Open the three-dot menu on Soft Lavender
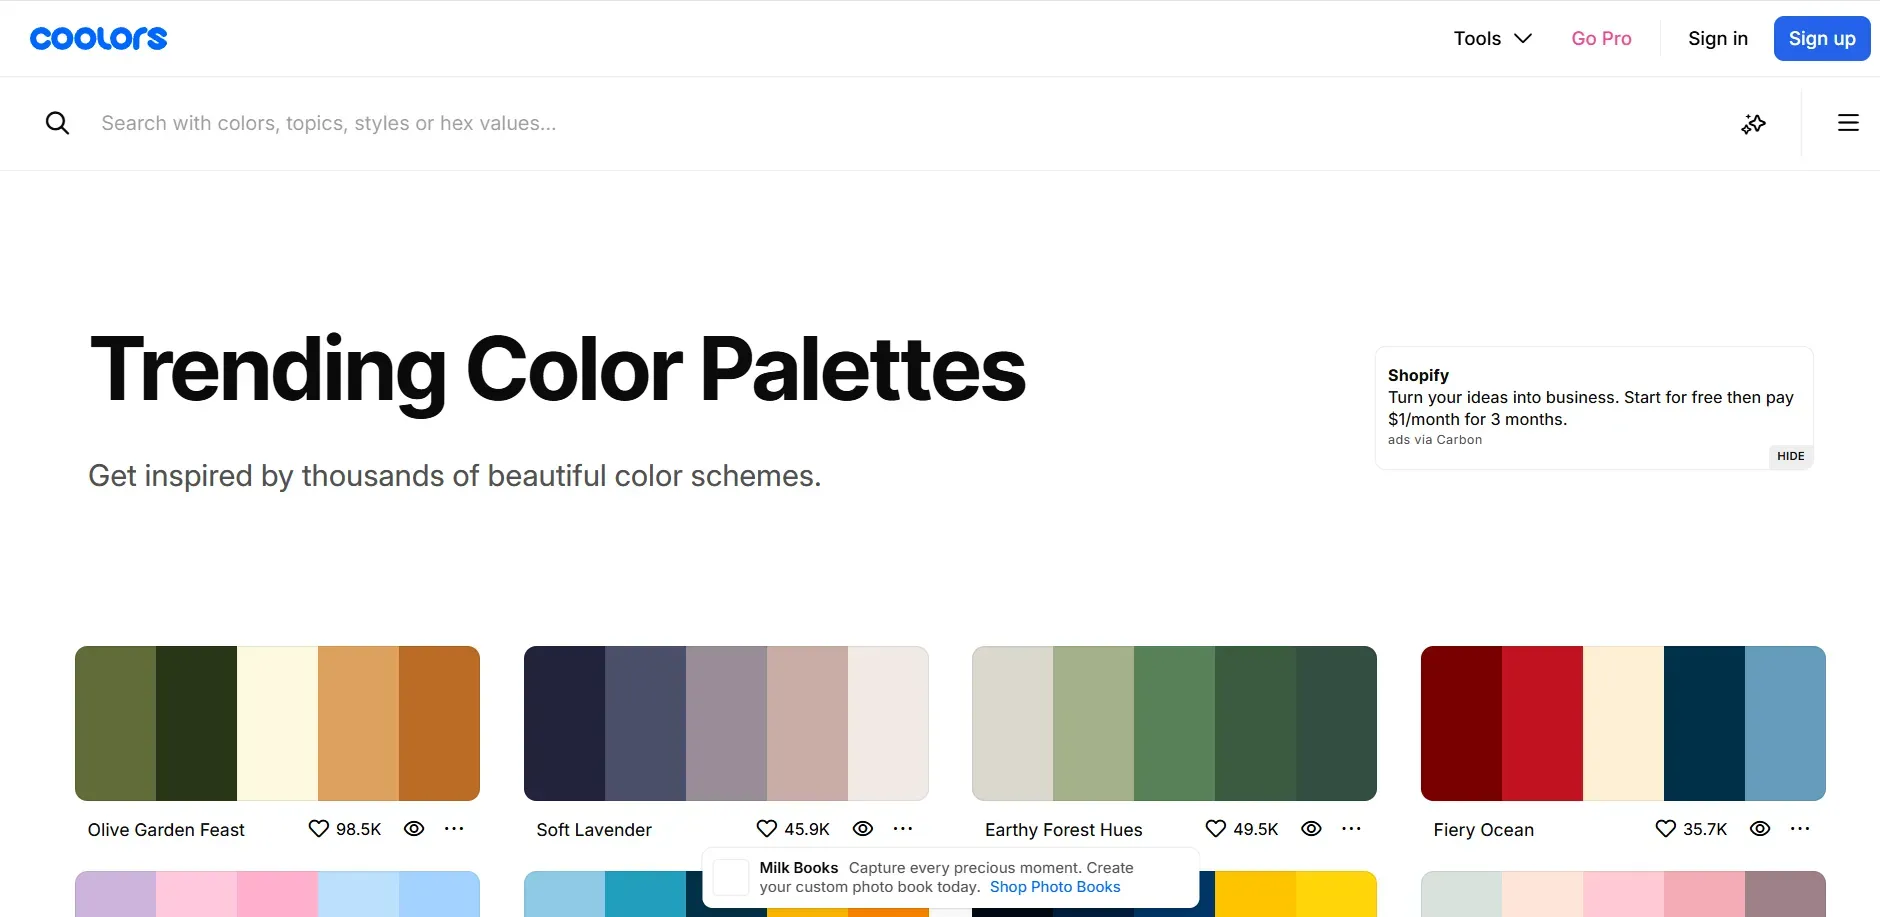 point(903,828)
